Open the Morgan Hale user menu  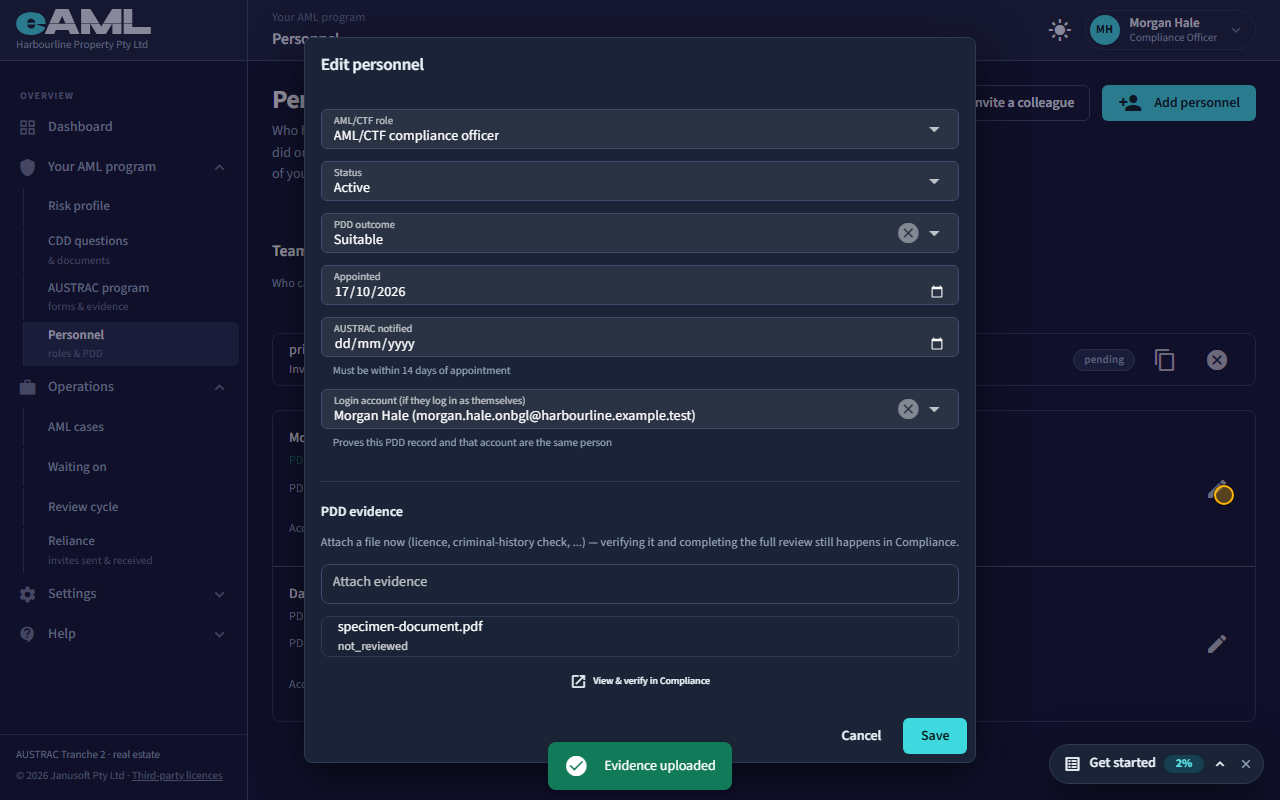pos(1171,30)
